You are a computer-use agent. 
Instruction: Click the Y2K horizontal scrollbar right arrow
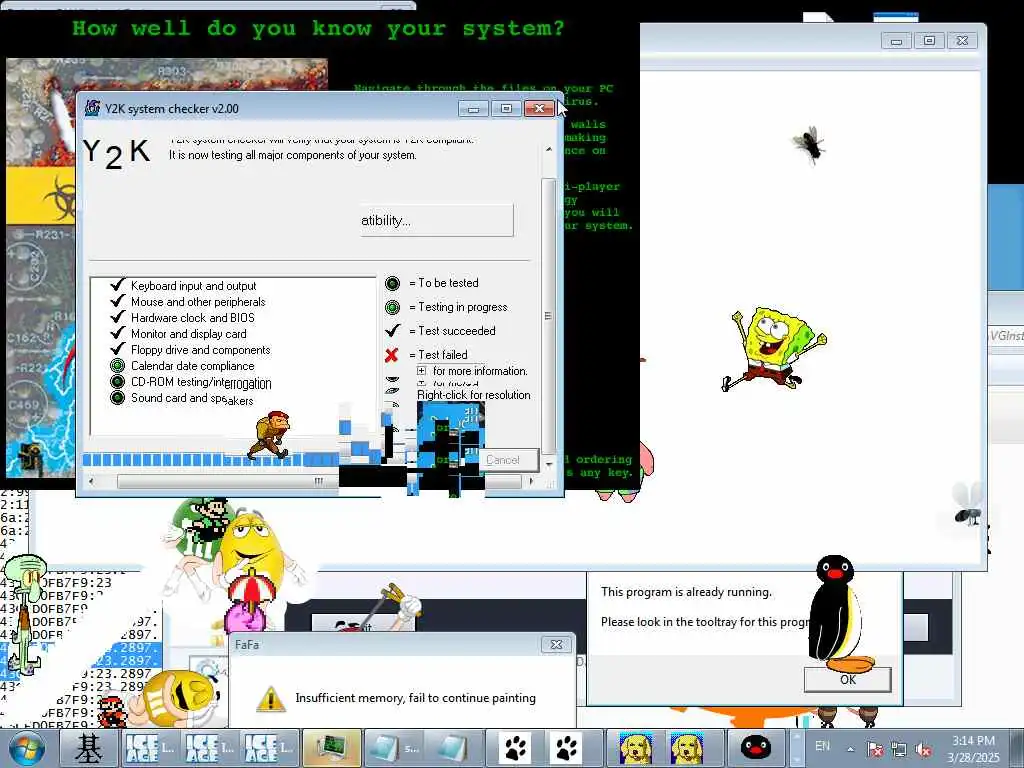click(531, 481)
